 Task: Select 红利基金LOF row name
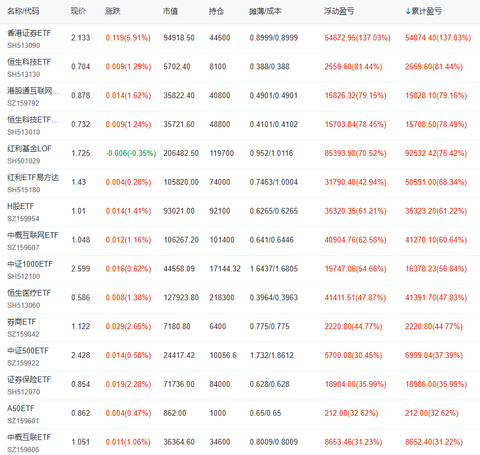coord(29,149)
